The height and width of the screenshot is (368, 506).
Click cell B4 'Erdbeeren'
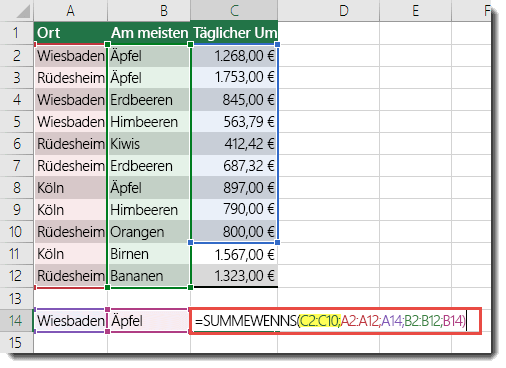point(149,100)
